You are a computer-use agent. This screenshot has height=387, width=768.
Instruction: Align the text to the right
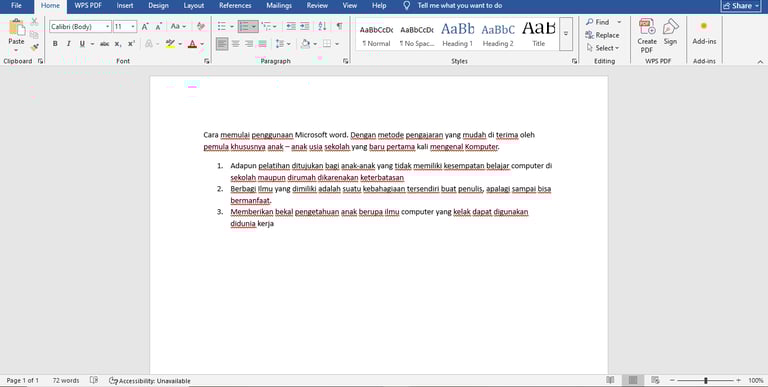click(x=249, y=44)
